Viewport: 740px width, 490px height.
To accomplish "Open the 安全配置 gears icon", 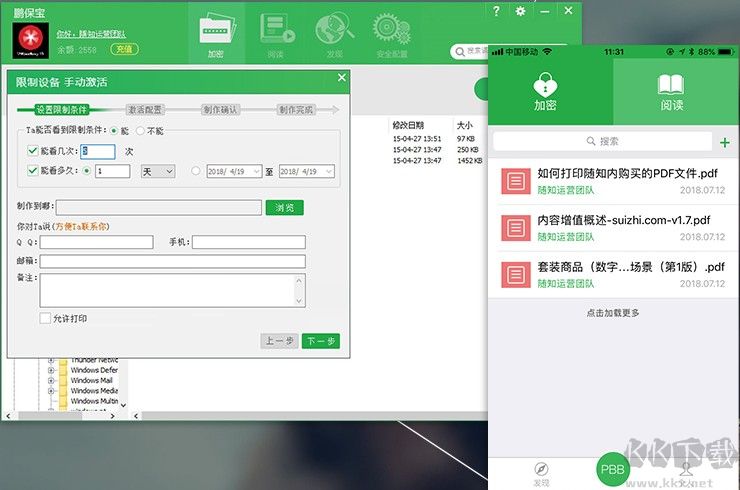I will point(392,34).
